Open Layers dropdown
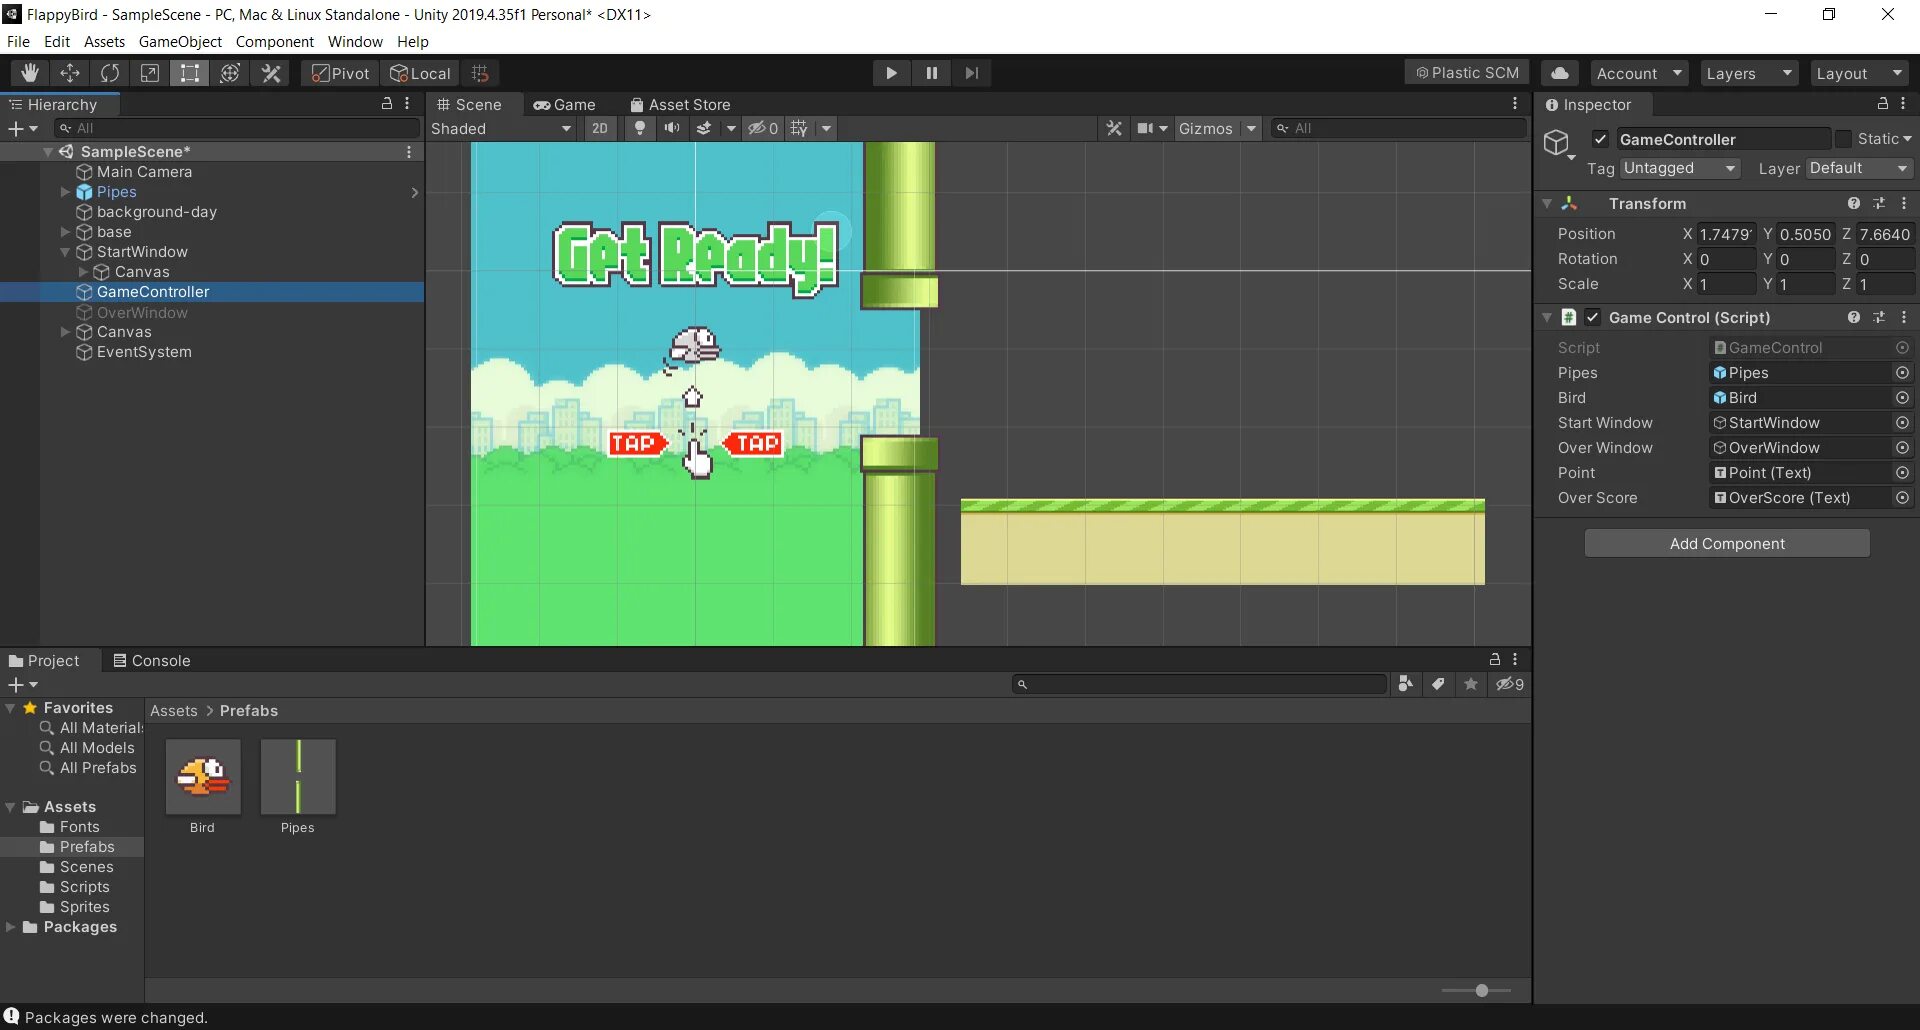 [x=1748, y=73]
